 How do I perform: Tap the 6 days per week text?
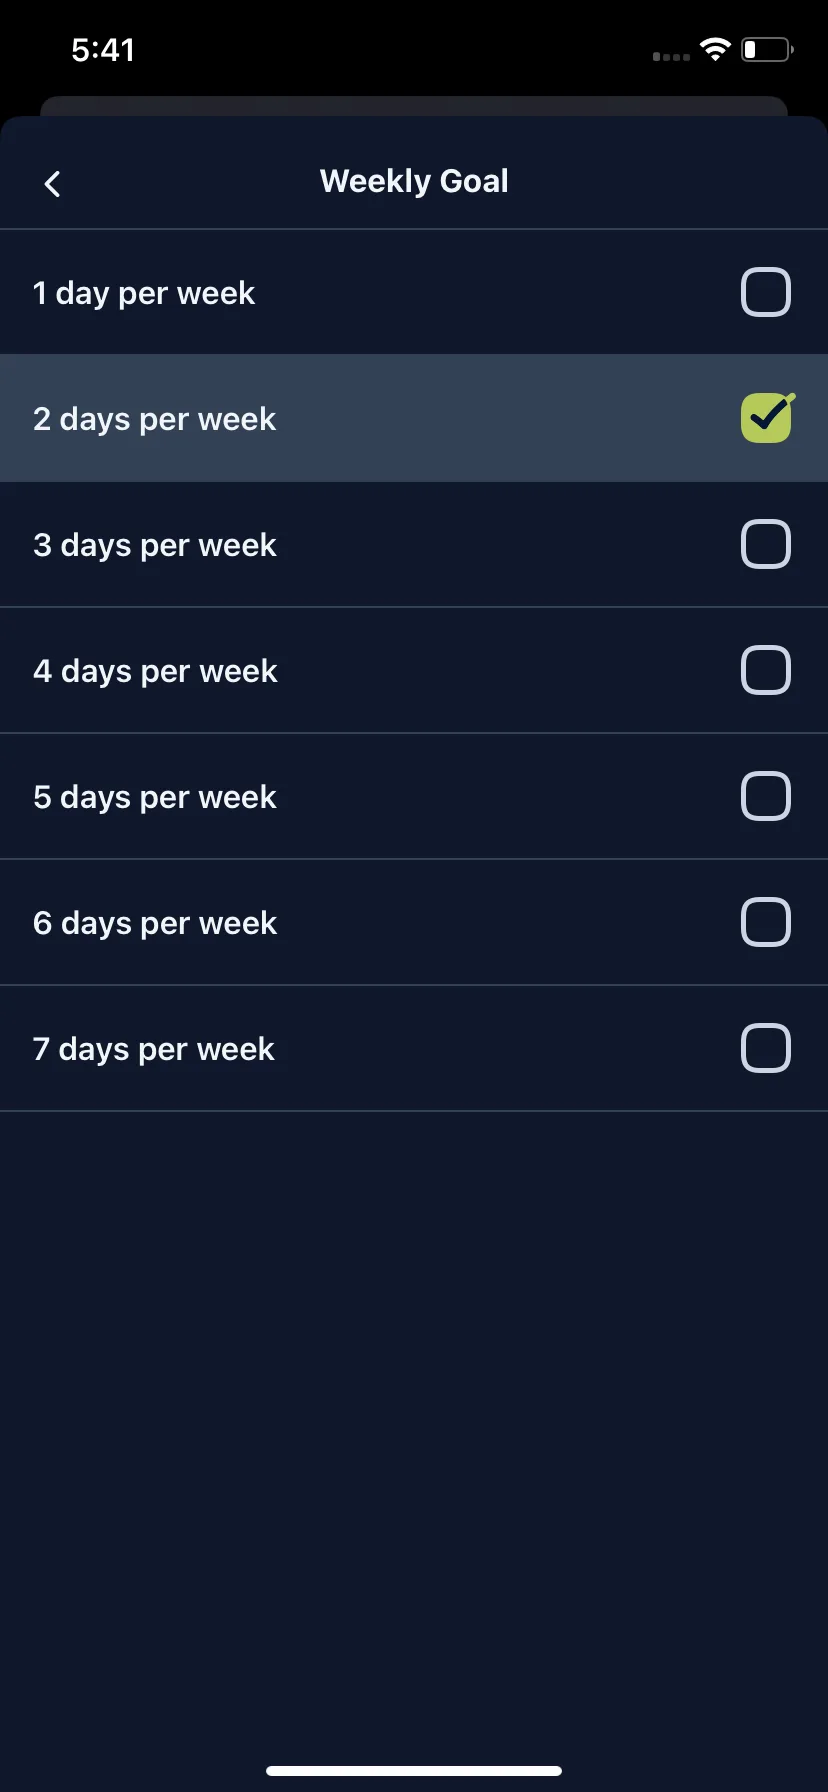155,924
